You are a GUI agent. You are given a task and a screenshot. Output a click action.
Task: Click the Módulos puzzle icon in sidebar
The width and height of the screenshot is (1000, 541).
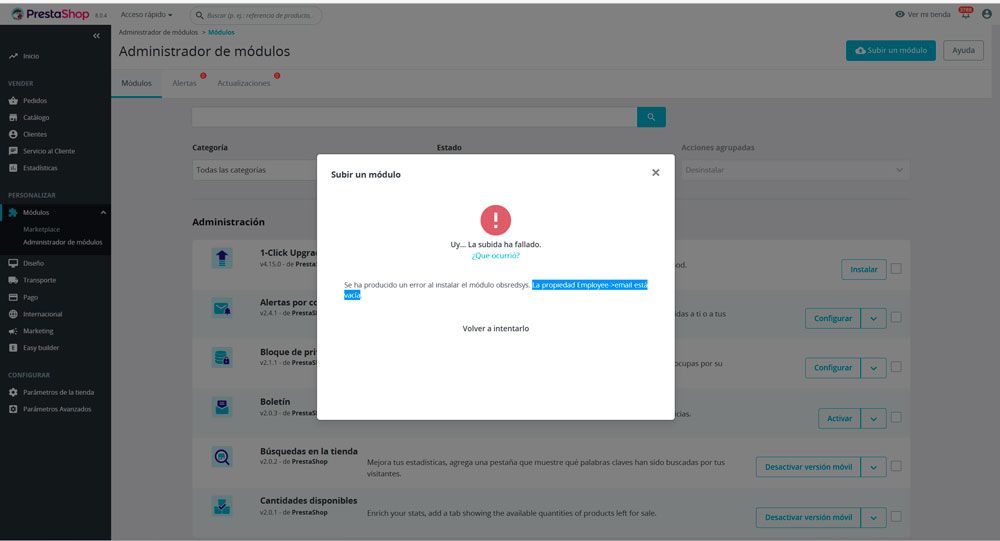coord(13,212)
